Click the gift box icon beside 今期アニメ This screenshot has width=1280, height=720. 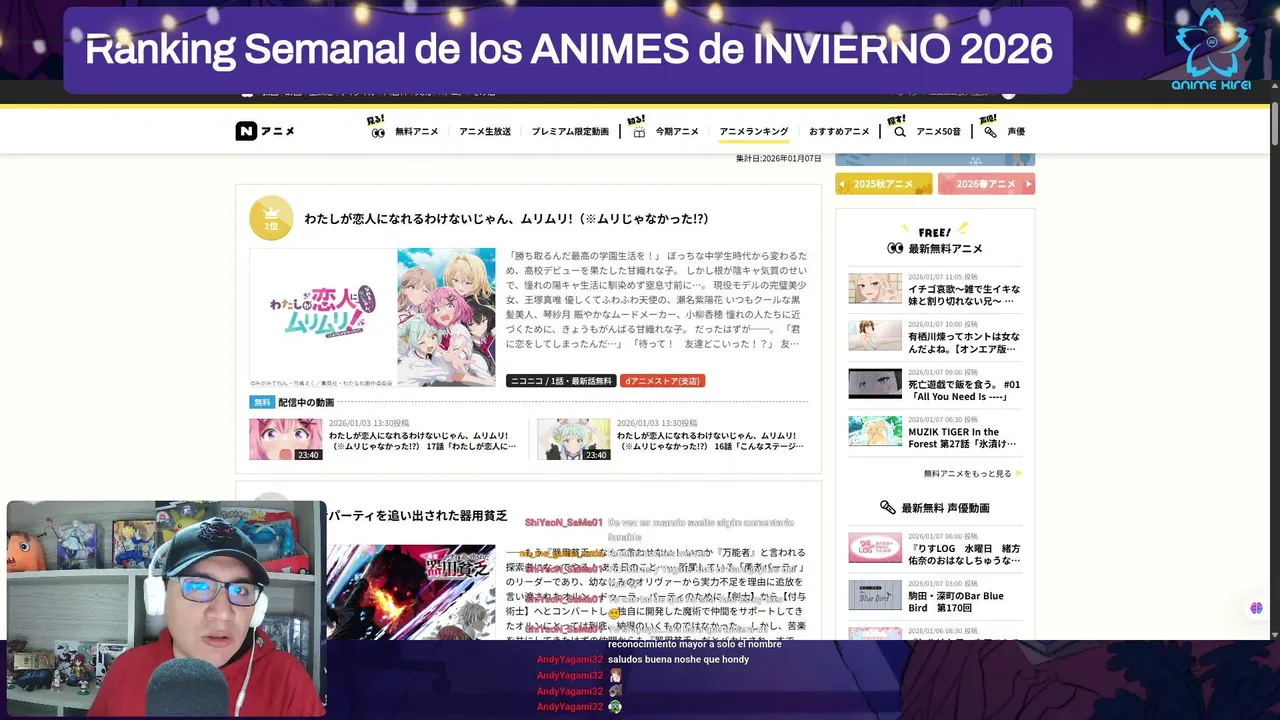point(639,132)
